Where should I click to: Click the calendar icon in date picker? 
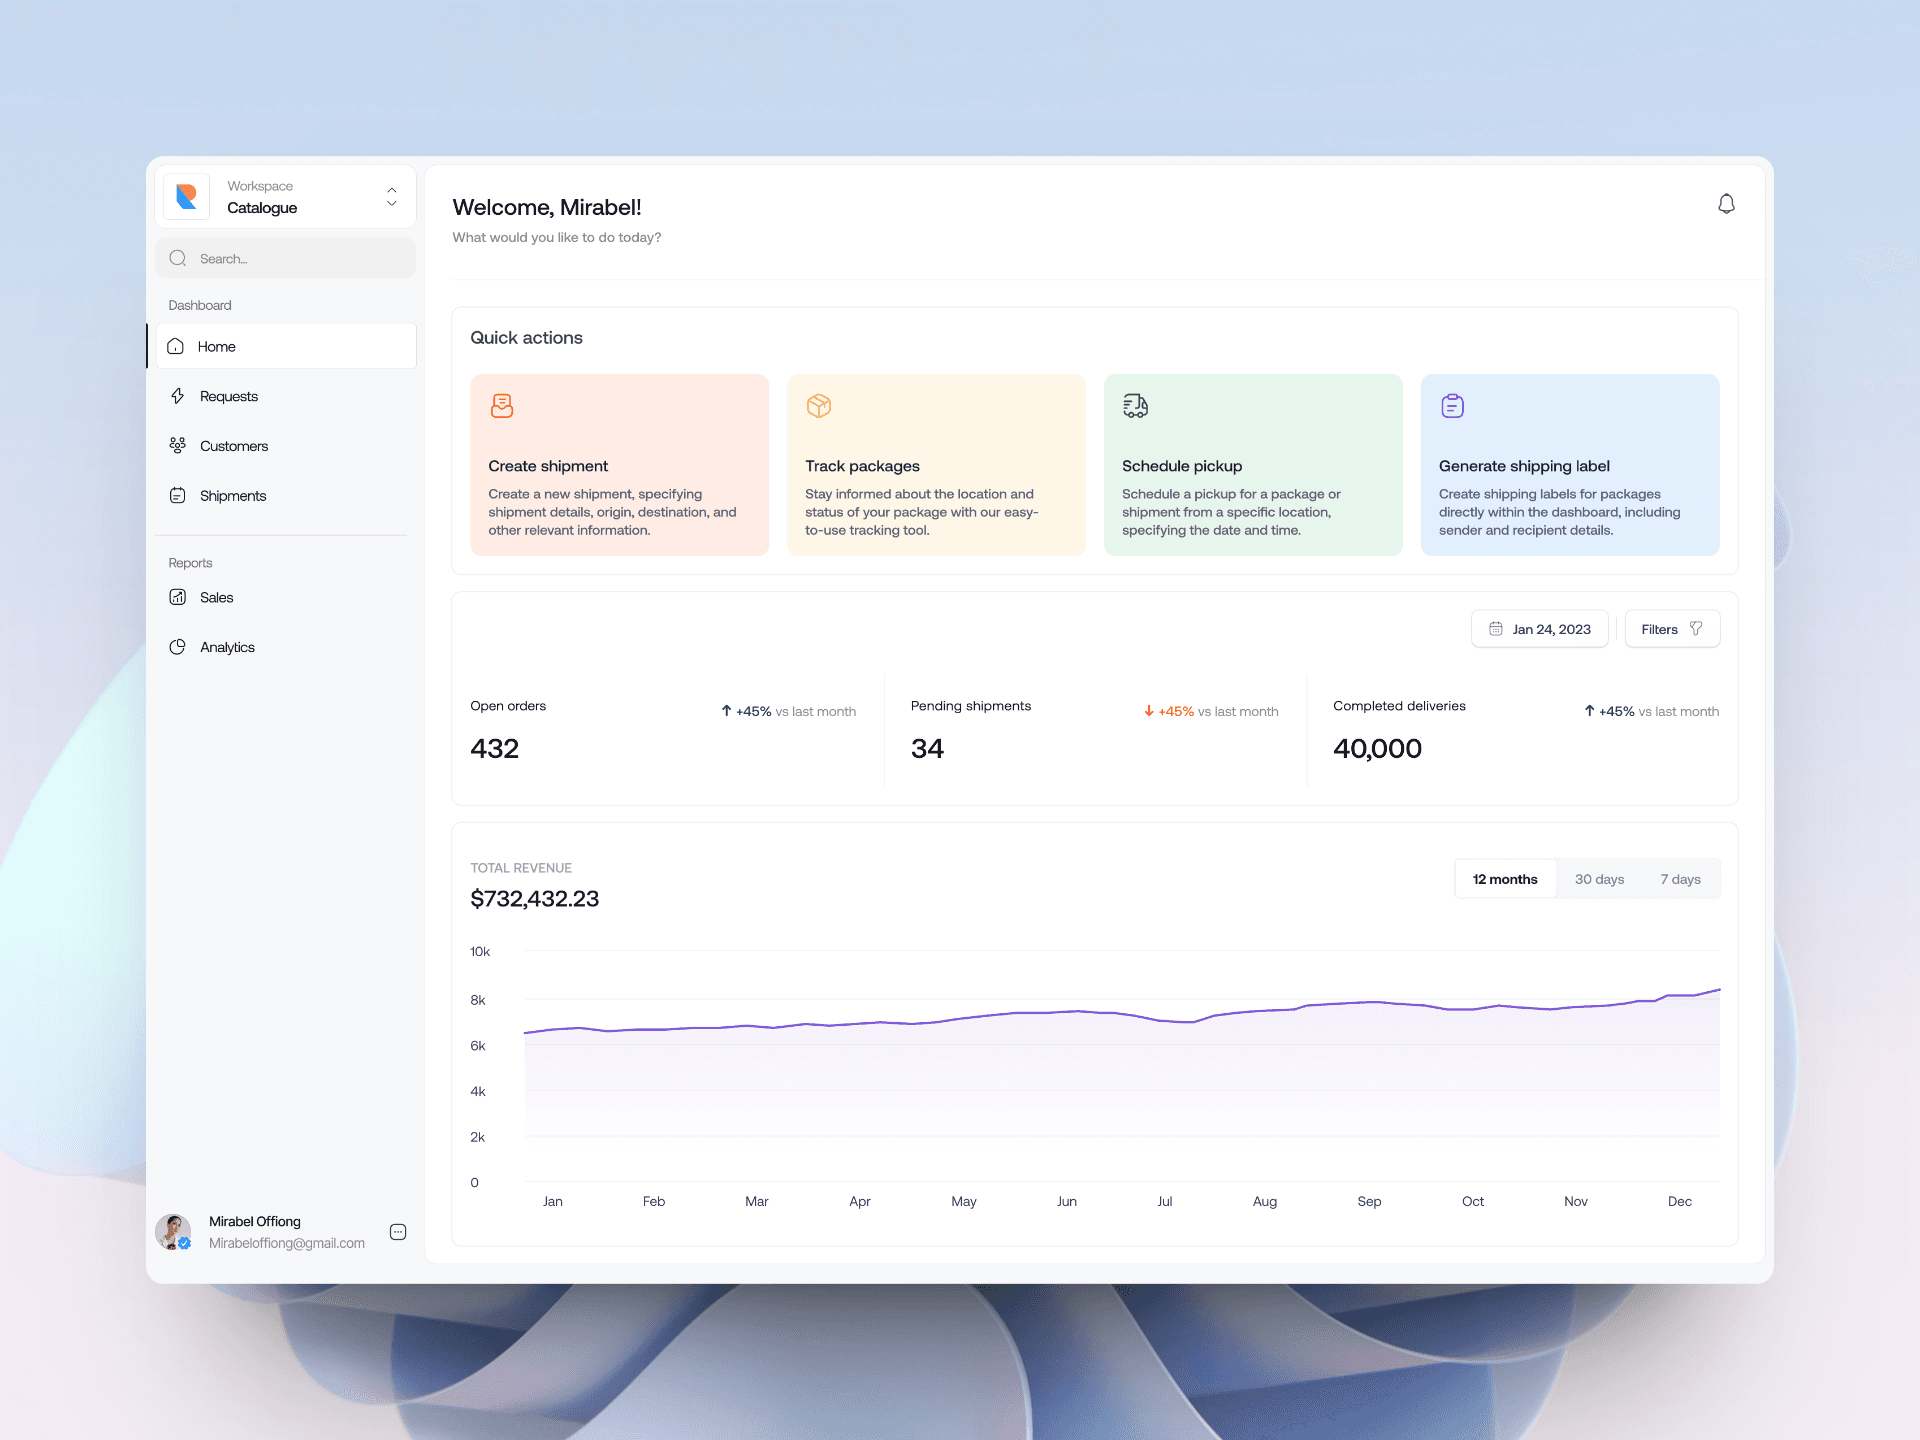click(1496, 629)
